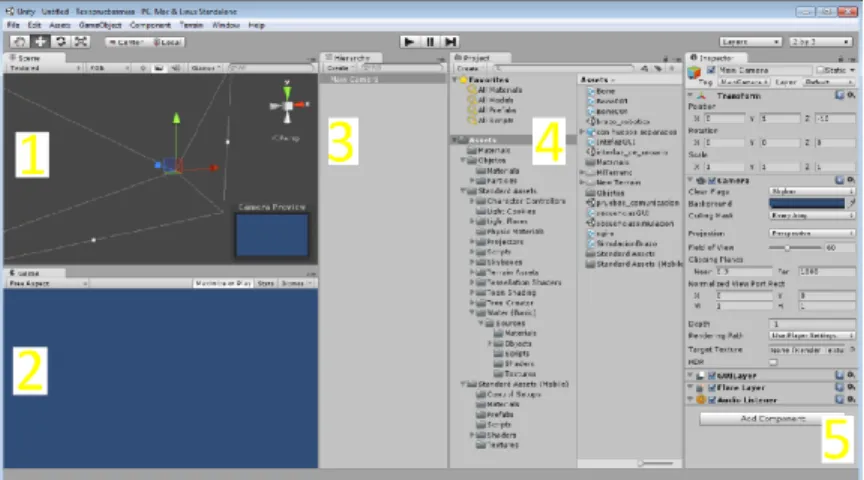Open Camera component gear menu

pos(851,180)
